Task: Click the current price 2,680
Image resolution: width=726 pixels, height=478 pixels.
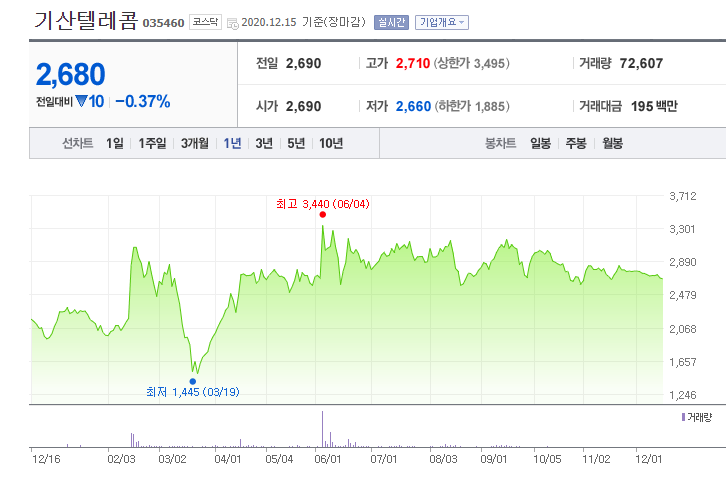Action: [70, 74]
